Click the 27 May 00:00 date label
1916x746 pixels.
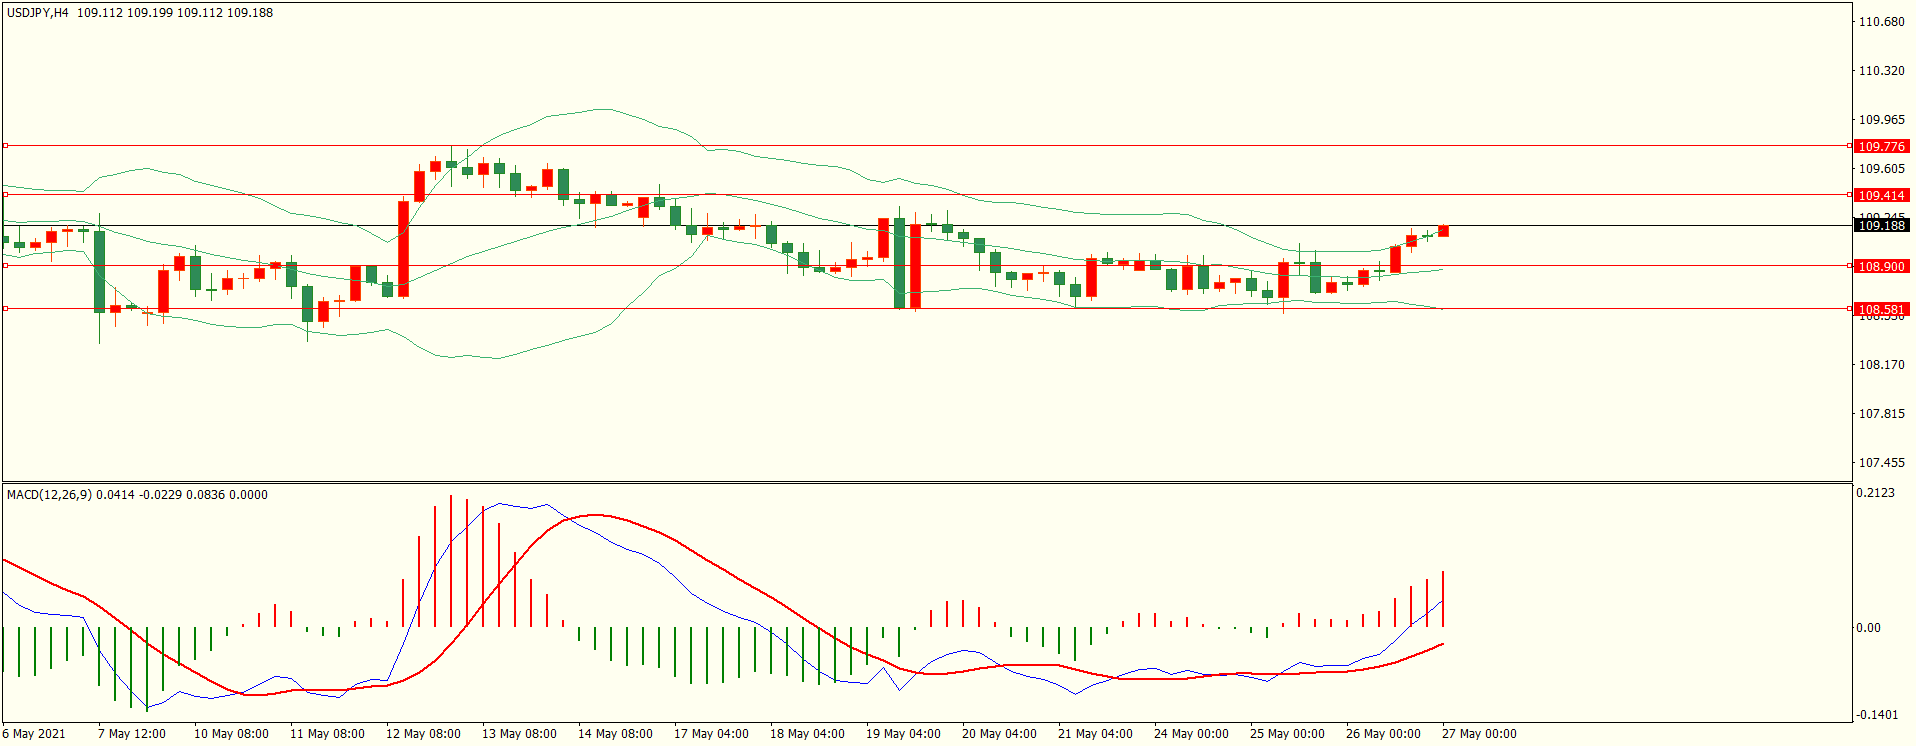pos(1479,734)
